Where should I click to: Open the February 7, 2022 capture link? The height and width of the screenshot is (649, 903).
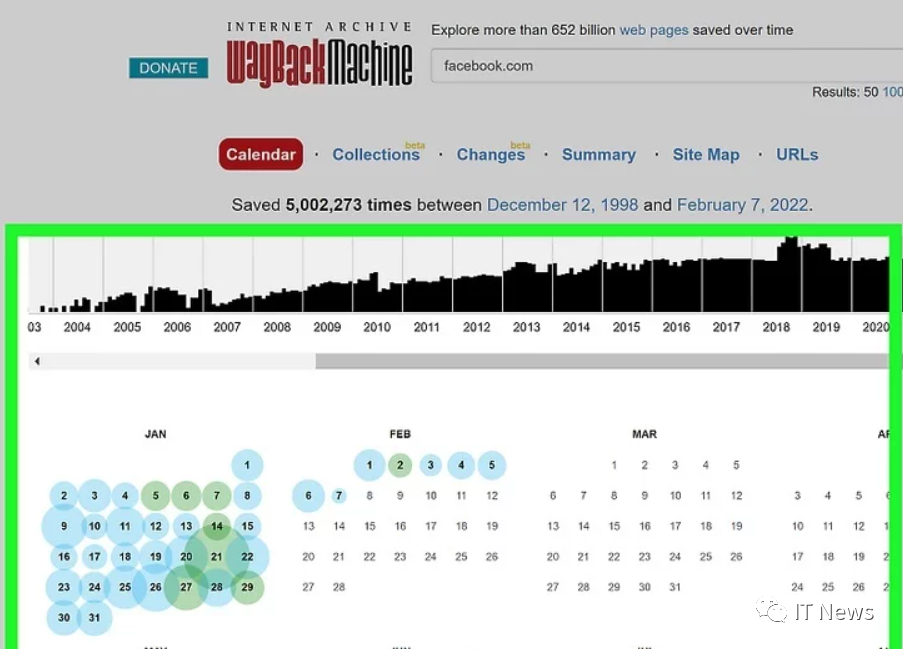742,205
